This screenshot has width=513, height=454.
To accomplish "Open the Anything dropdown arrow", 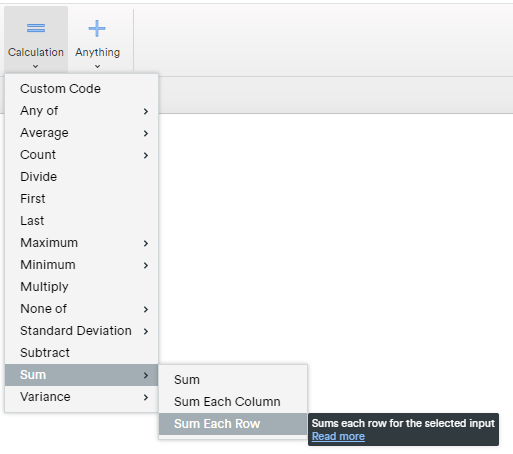I will tap(97, 66).
